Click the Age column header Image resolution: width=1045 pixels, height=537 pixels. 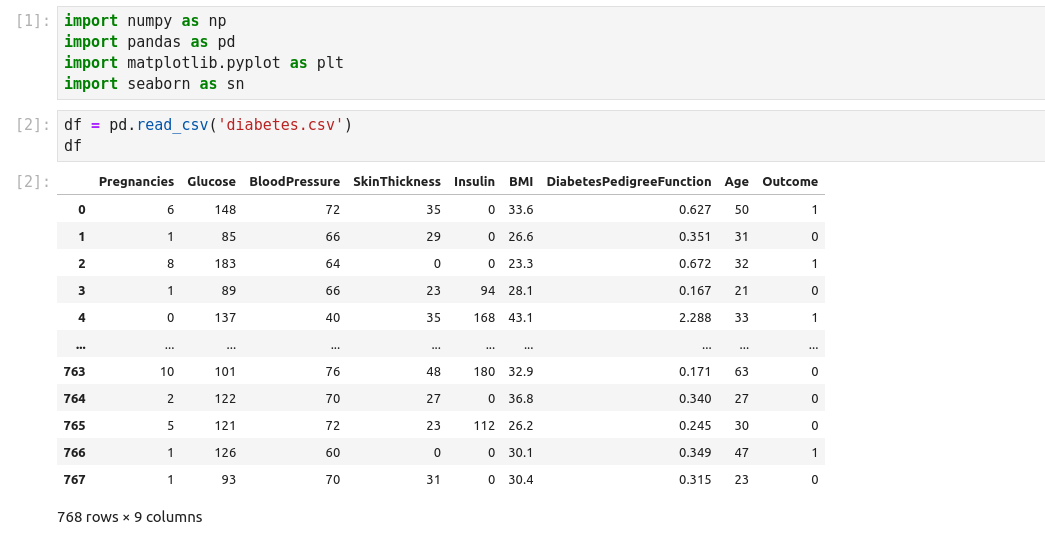(736, 182)
